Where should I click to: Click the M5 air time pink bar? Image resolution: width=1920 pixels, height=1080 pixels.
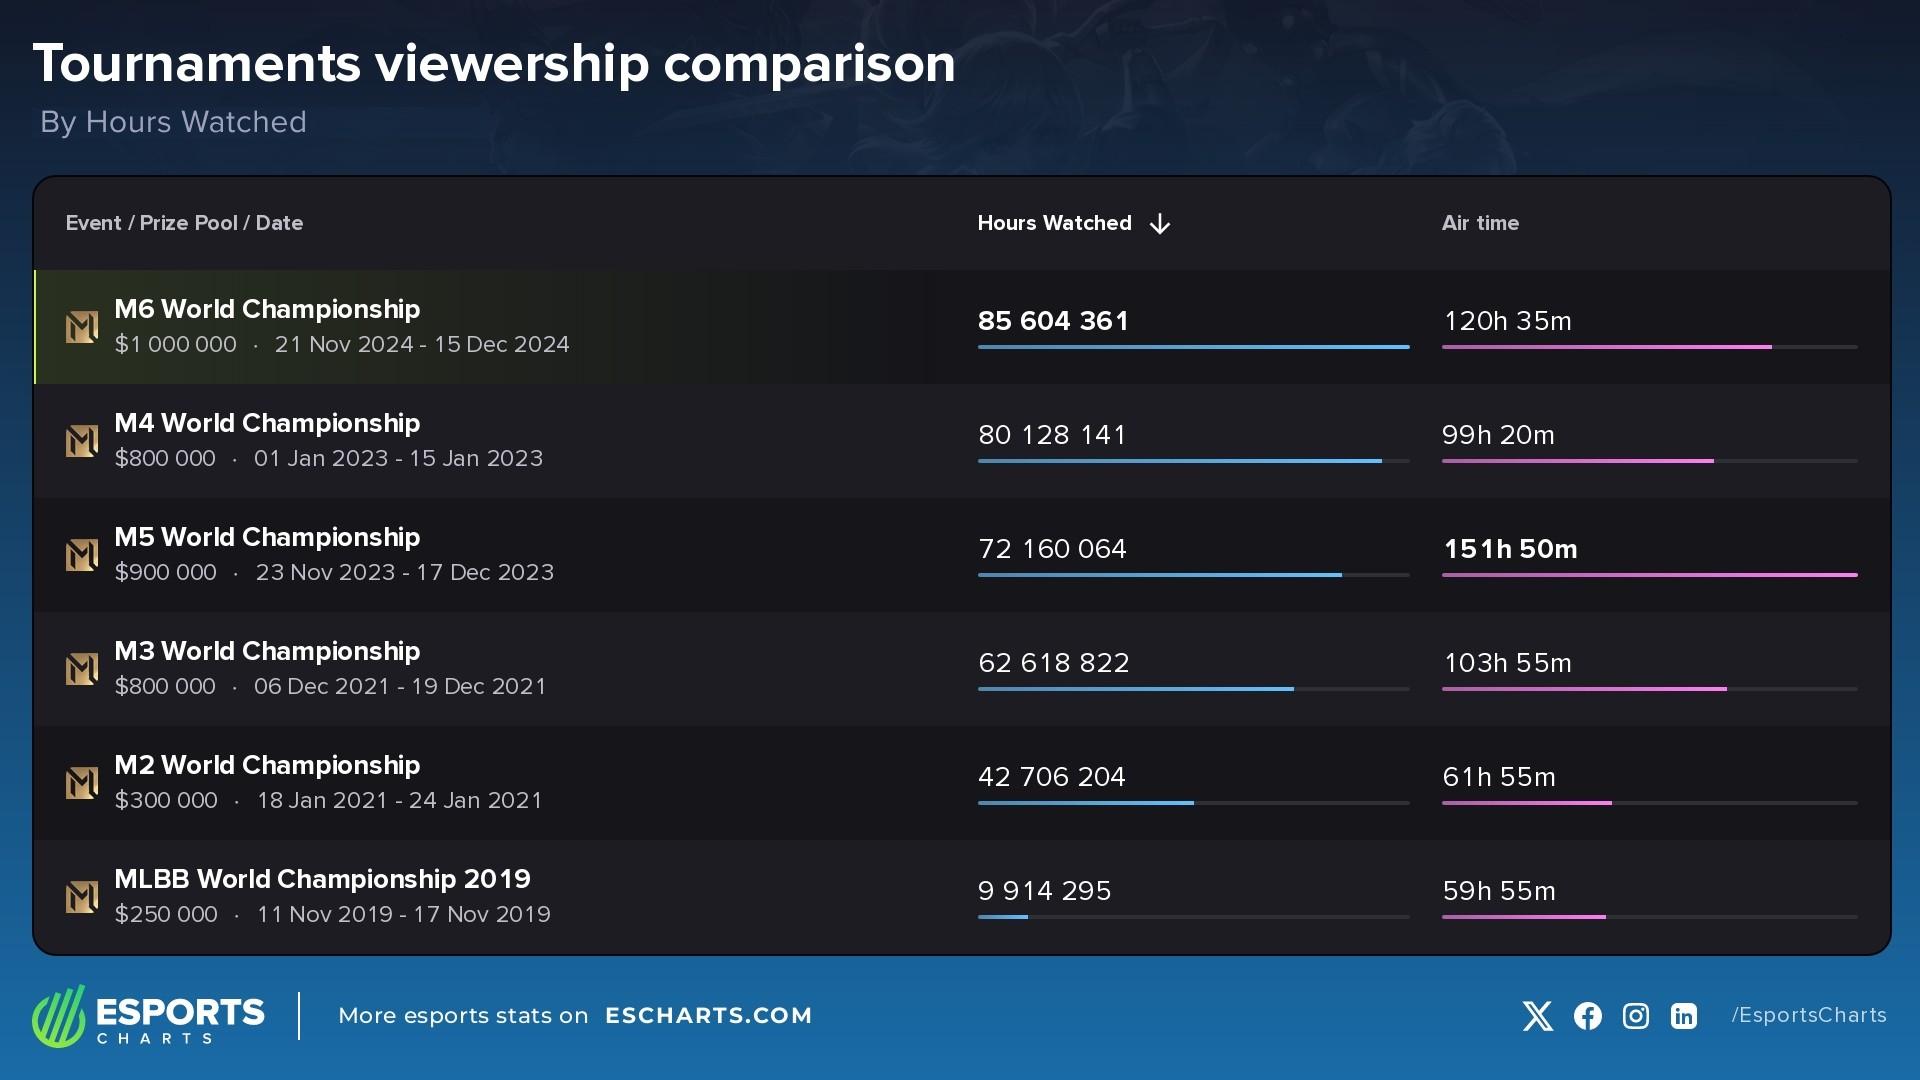(1649, 575)
